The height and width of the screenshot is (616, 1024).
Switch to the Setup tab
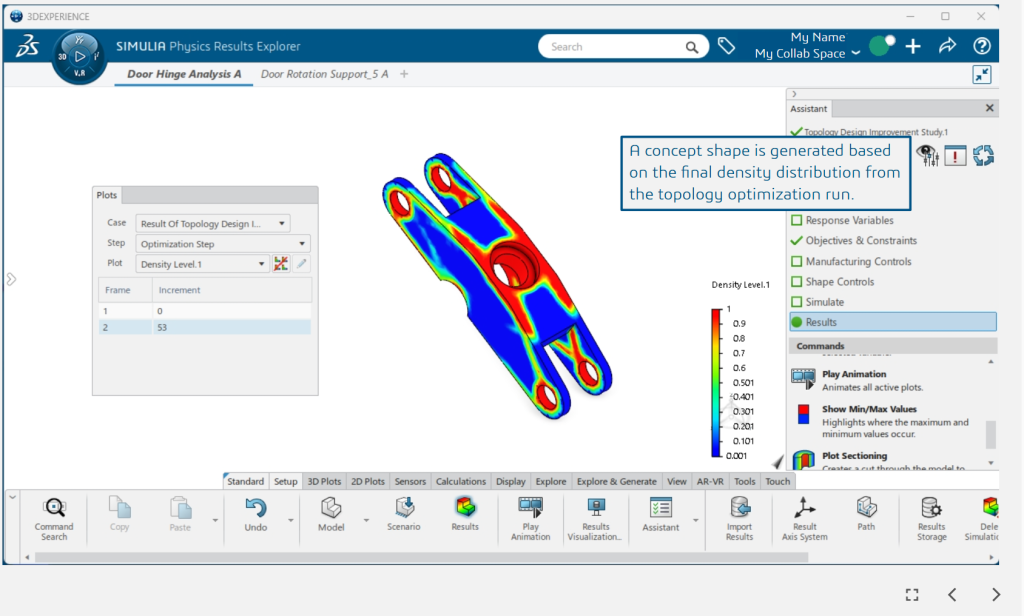click(285, 481)
